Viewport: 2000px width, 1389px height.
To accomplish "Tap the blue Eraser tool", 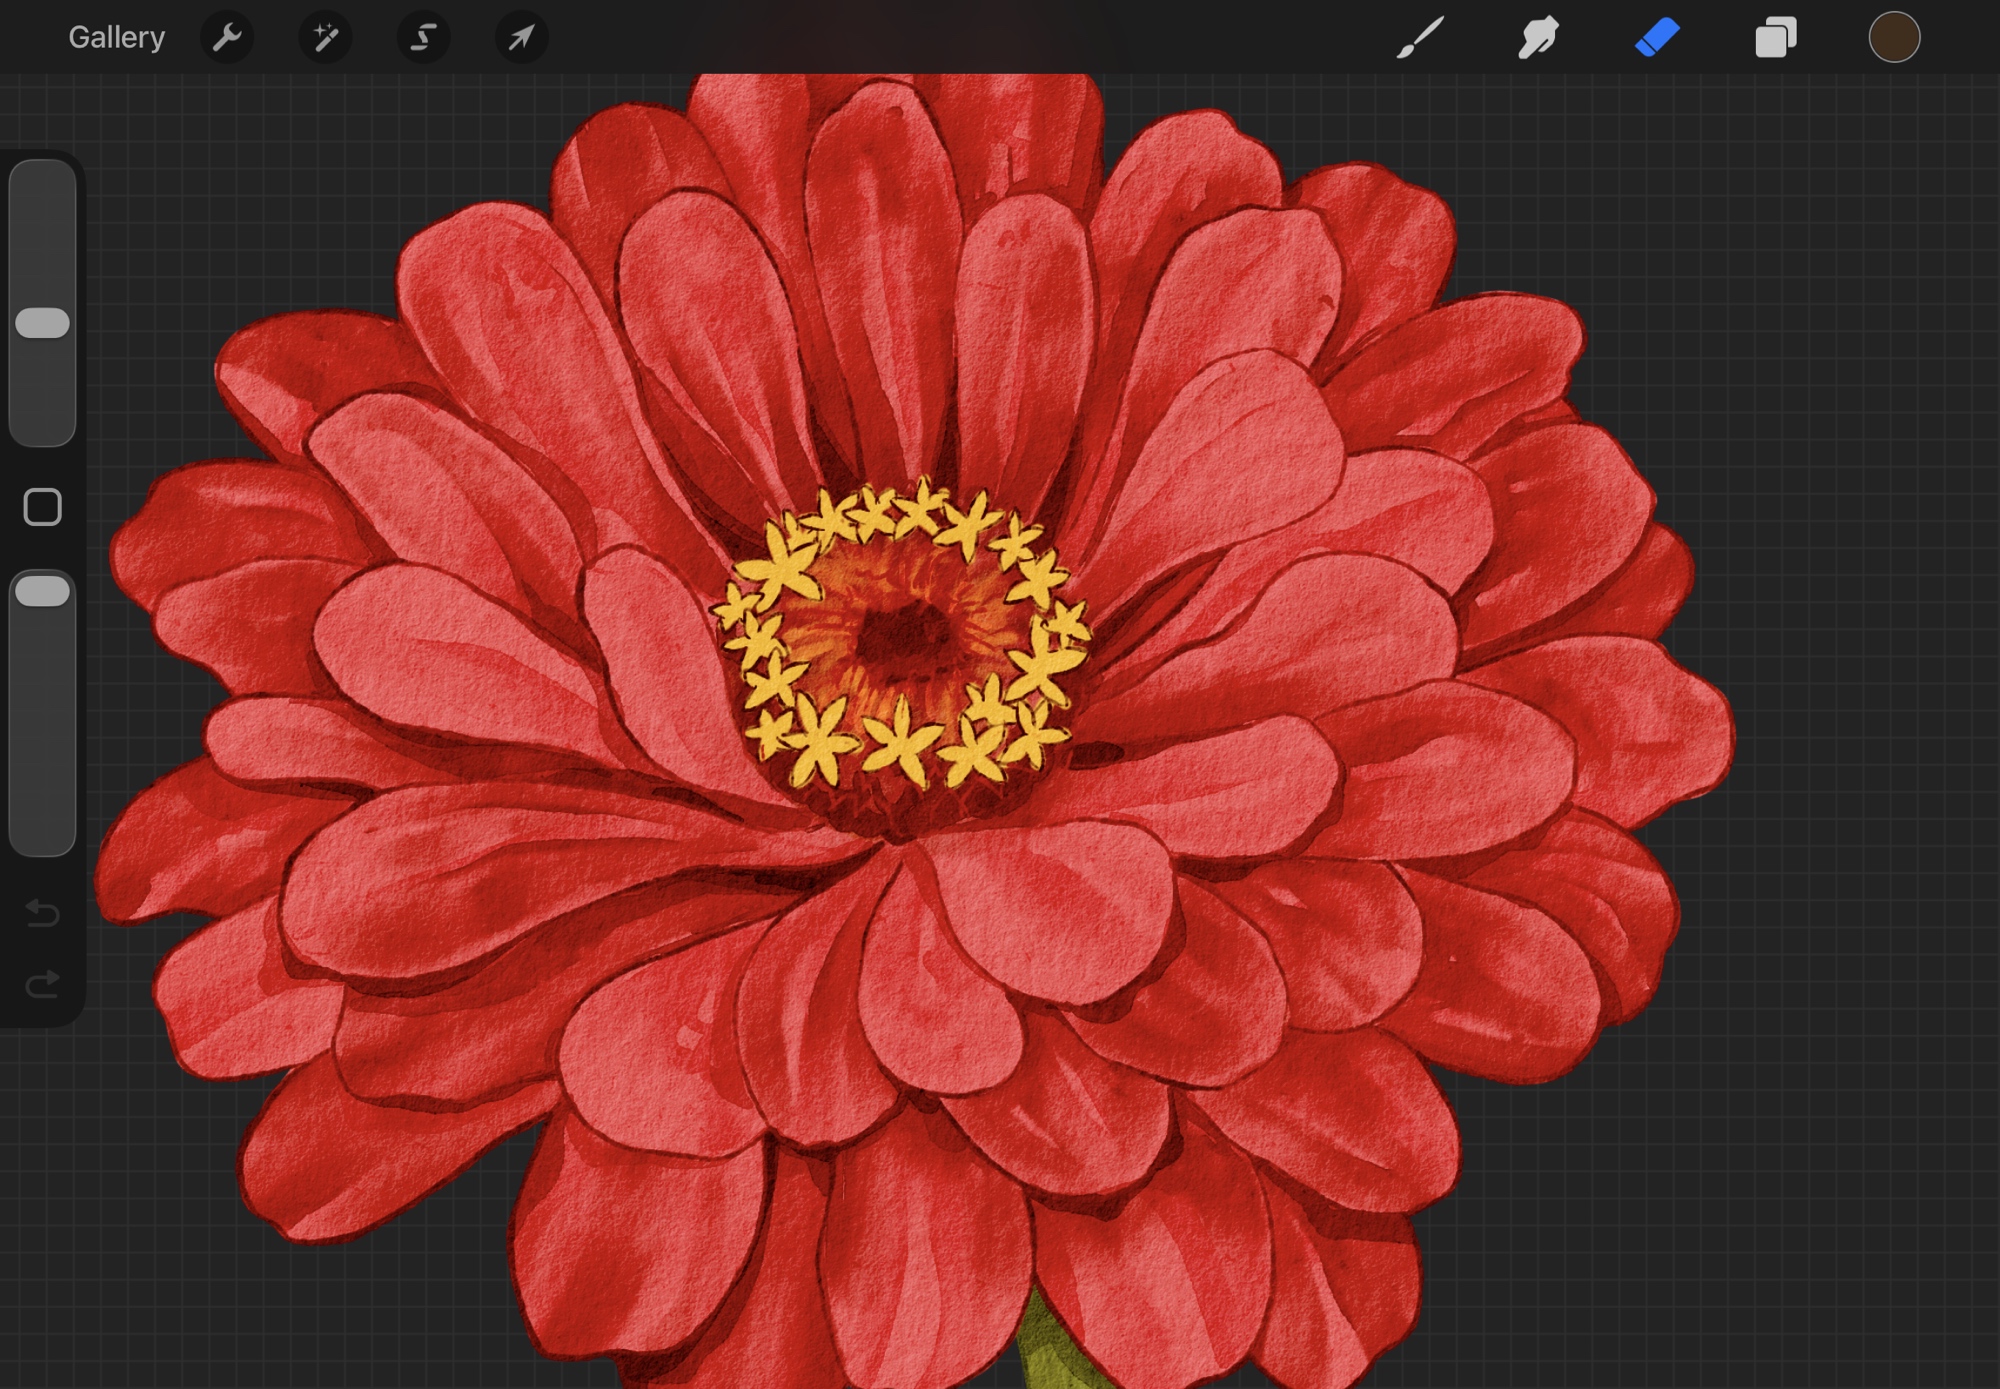I will (1657, 38).
